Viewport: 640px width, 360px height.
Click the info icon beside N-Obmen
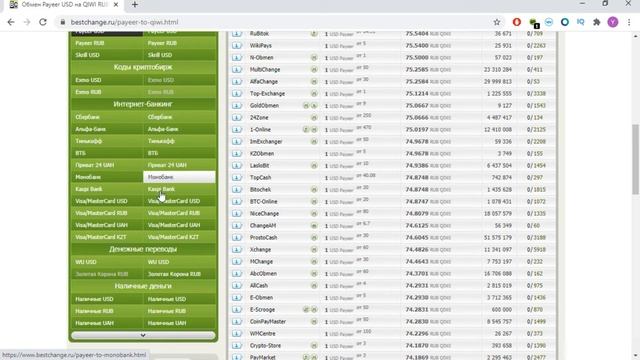[237, 58]
